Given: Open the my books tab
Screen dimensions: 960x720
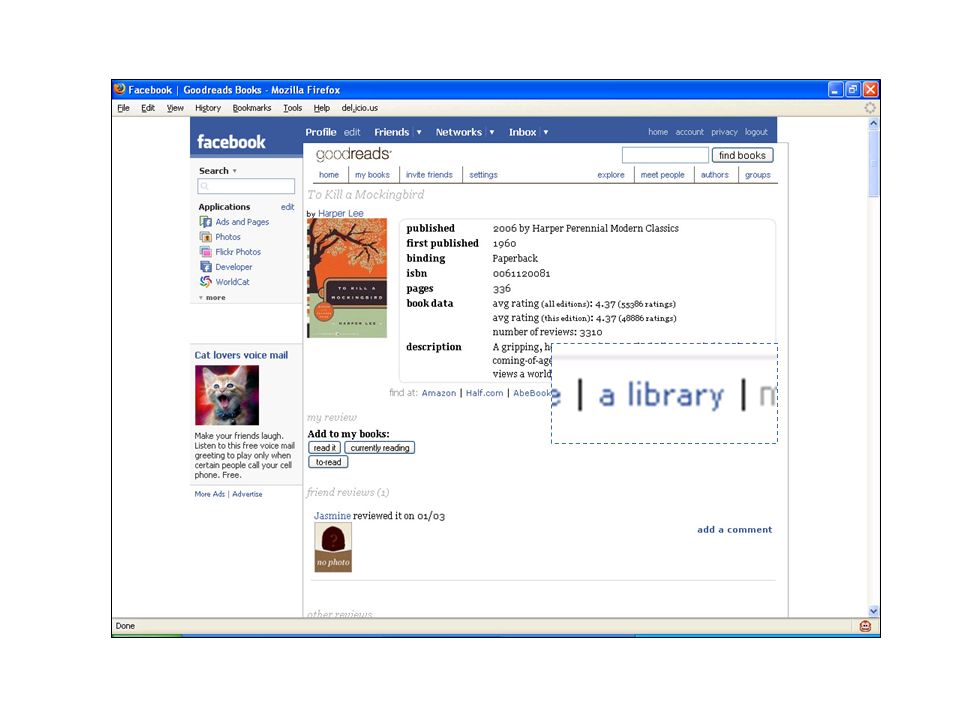Looking at the screenshot, I should click(x=372, y=174).
